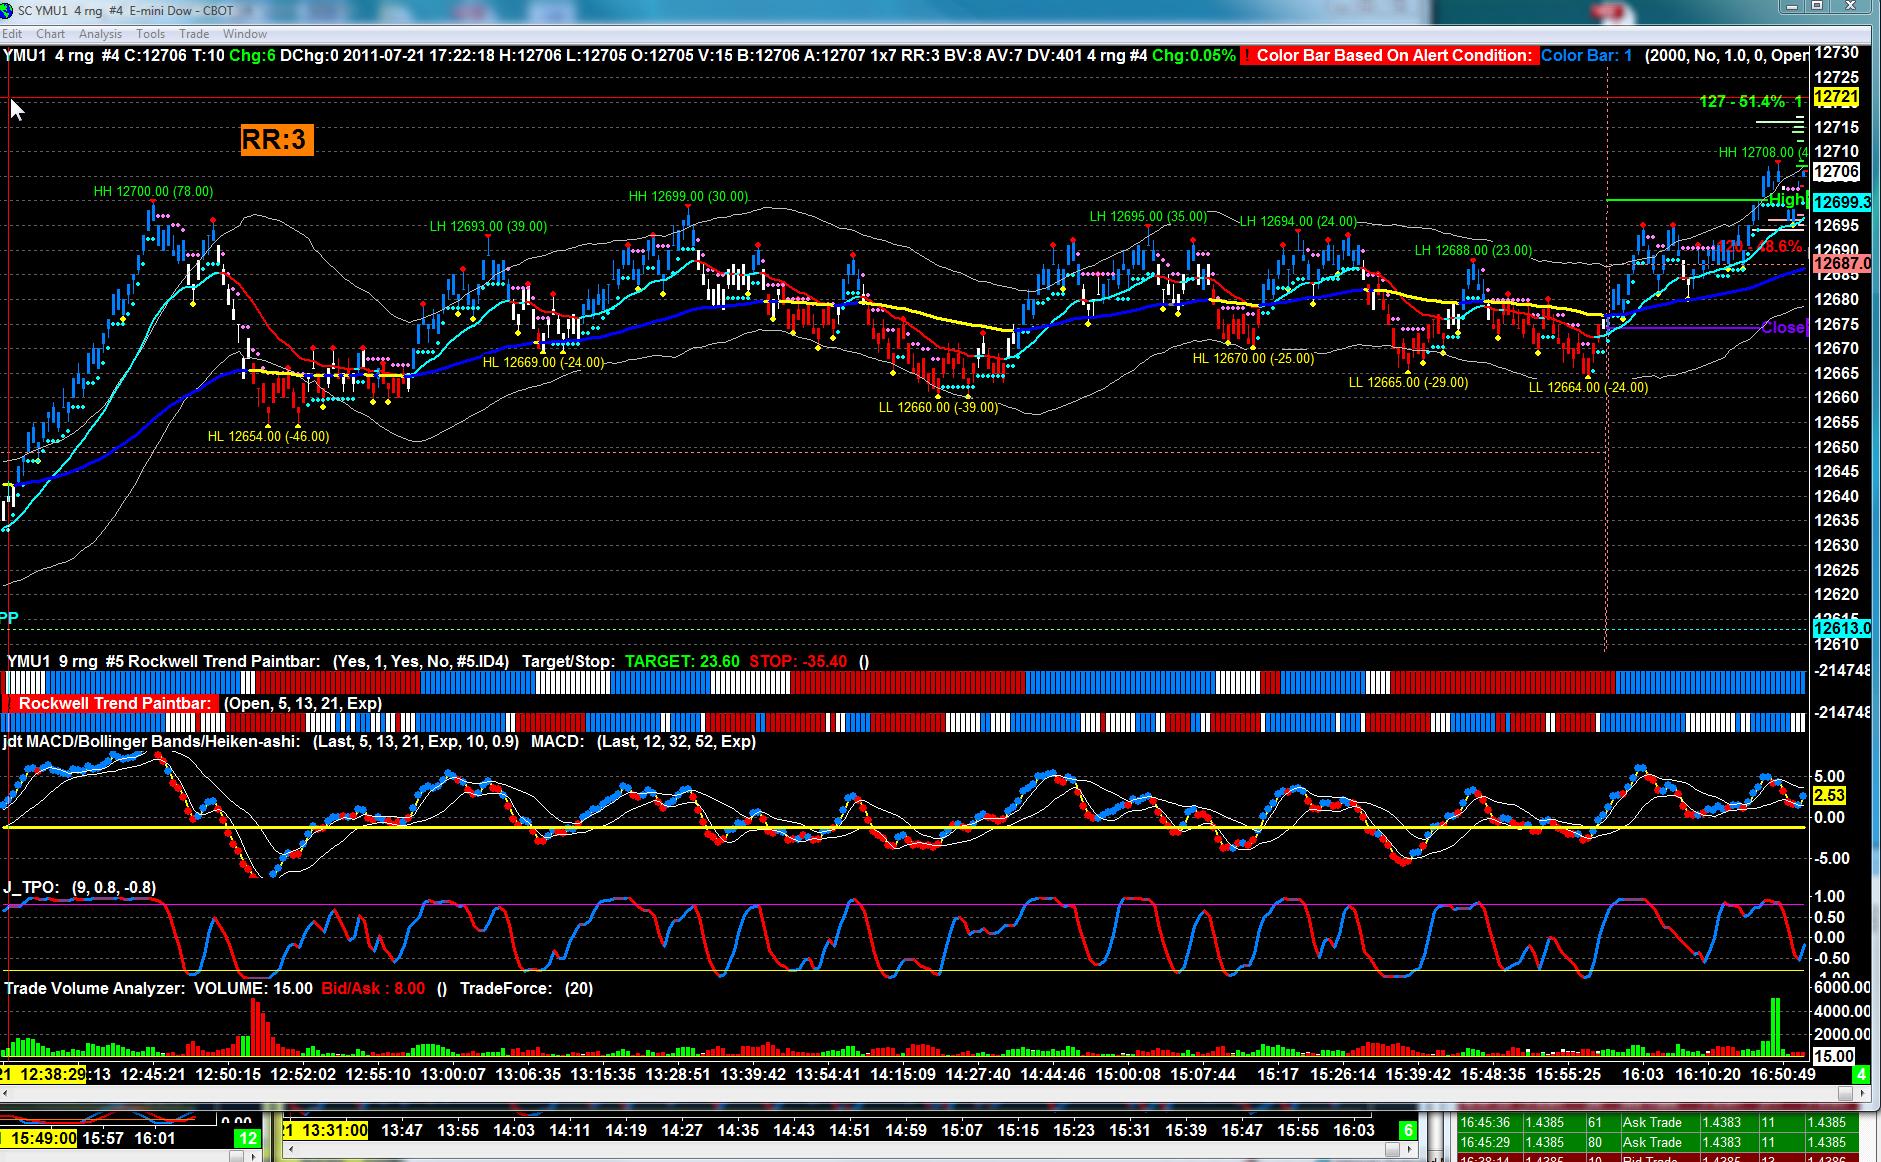
Task: Click the green chart number 6 box
Action: (x=1407, y=1130)
